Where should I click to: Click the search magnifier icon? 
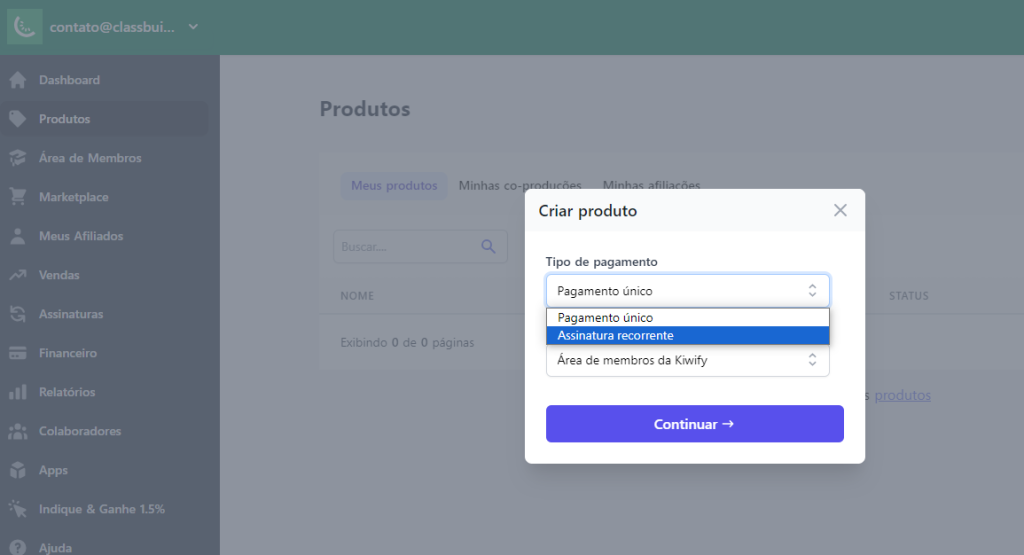488,246
